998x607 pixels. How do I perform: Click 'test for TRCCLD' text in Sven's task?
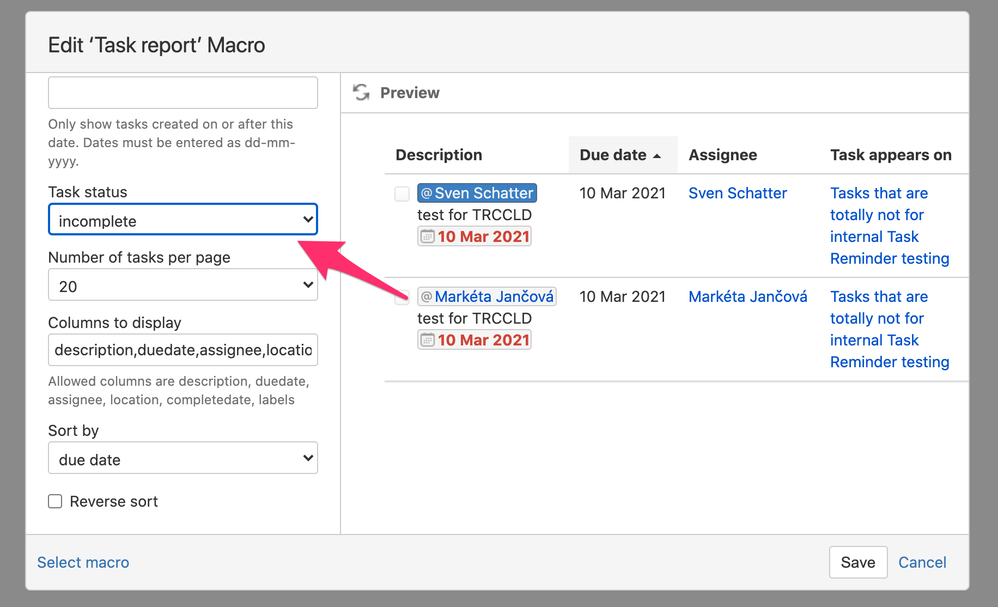point(474,215)
